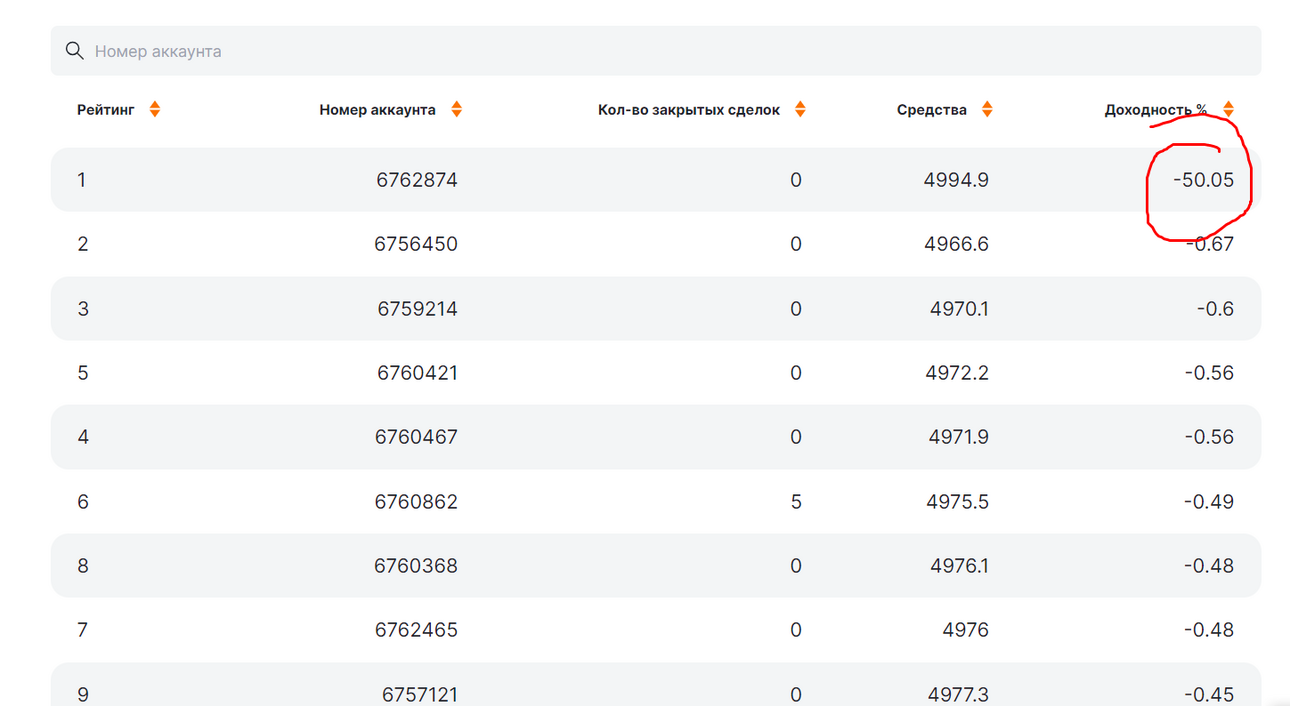Click the Кол-во закрытых сделок header label
The height and width of the screenshot is (706, 1290).
coord(689,110)
